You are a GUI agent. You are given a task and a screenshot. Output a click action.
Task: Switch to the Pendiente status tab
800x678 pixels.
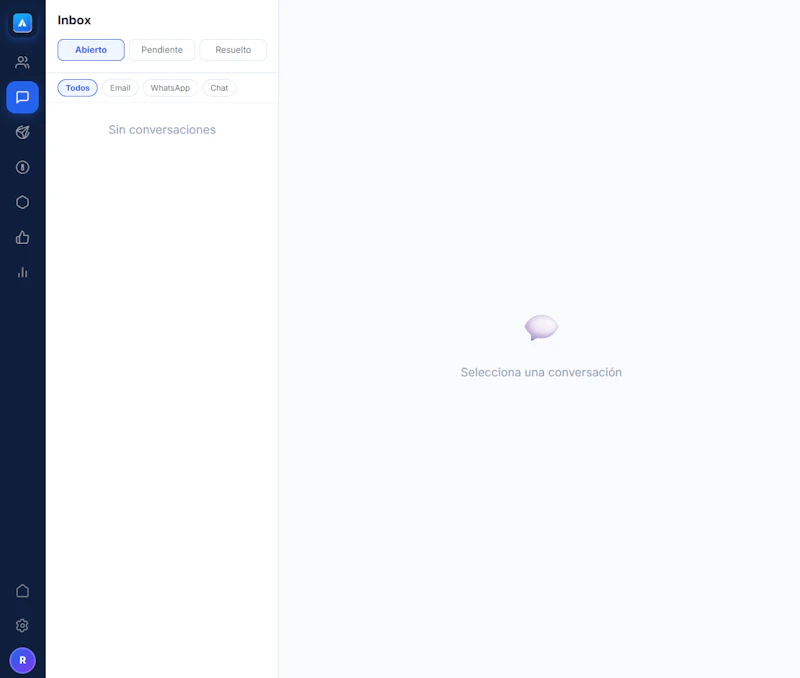162,50
